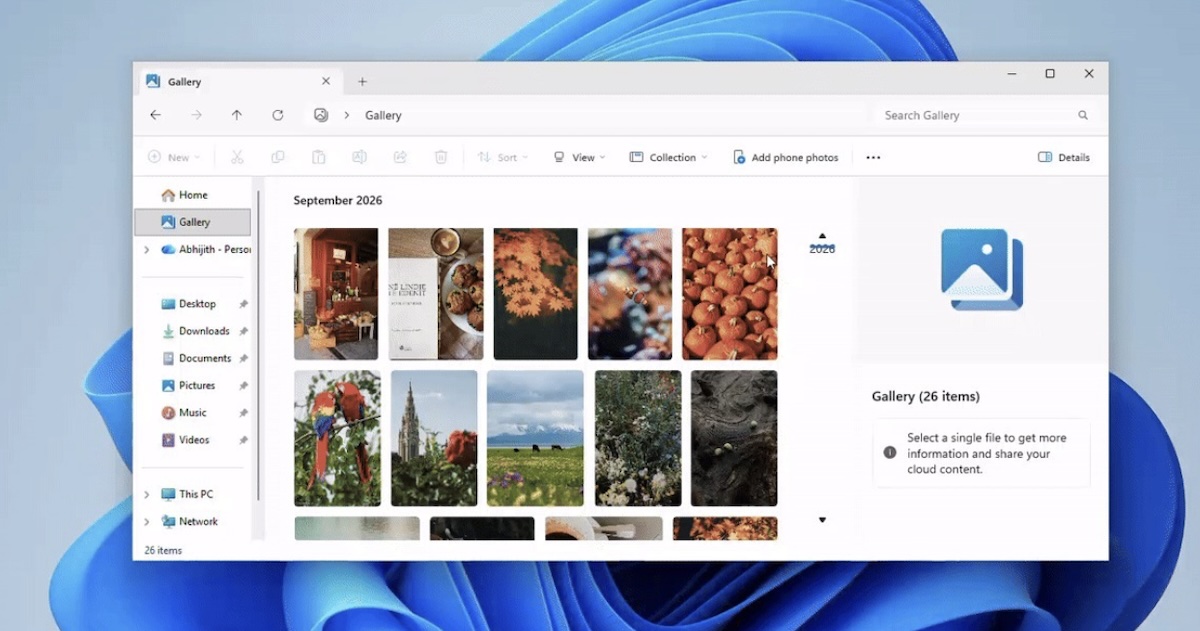Toggle the Details pane button

(1064, 157)
